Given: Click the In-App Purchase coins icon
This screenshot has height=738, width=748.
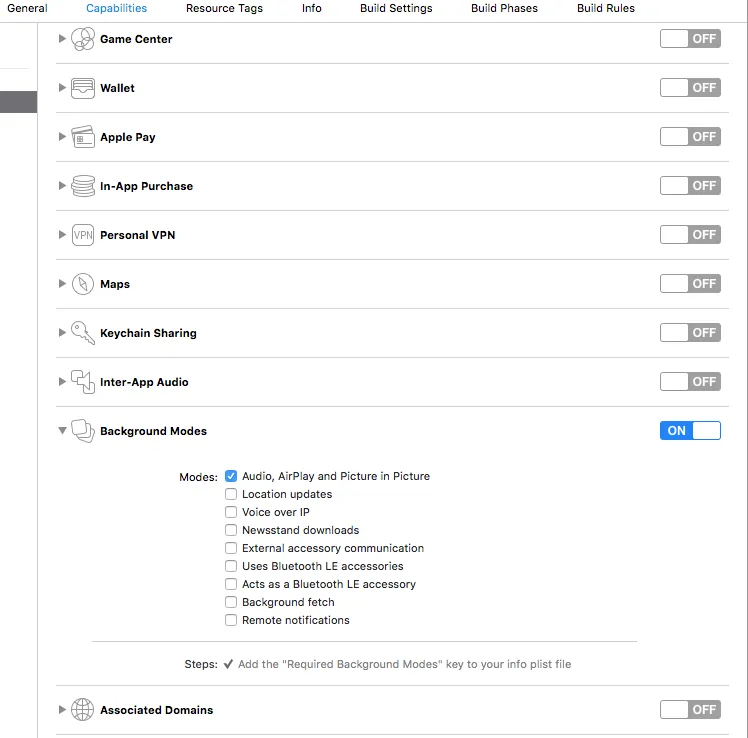Looking at the screenshot, I should coord(82,186).
